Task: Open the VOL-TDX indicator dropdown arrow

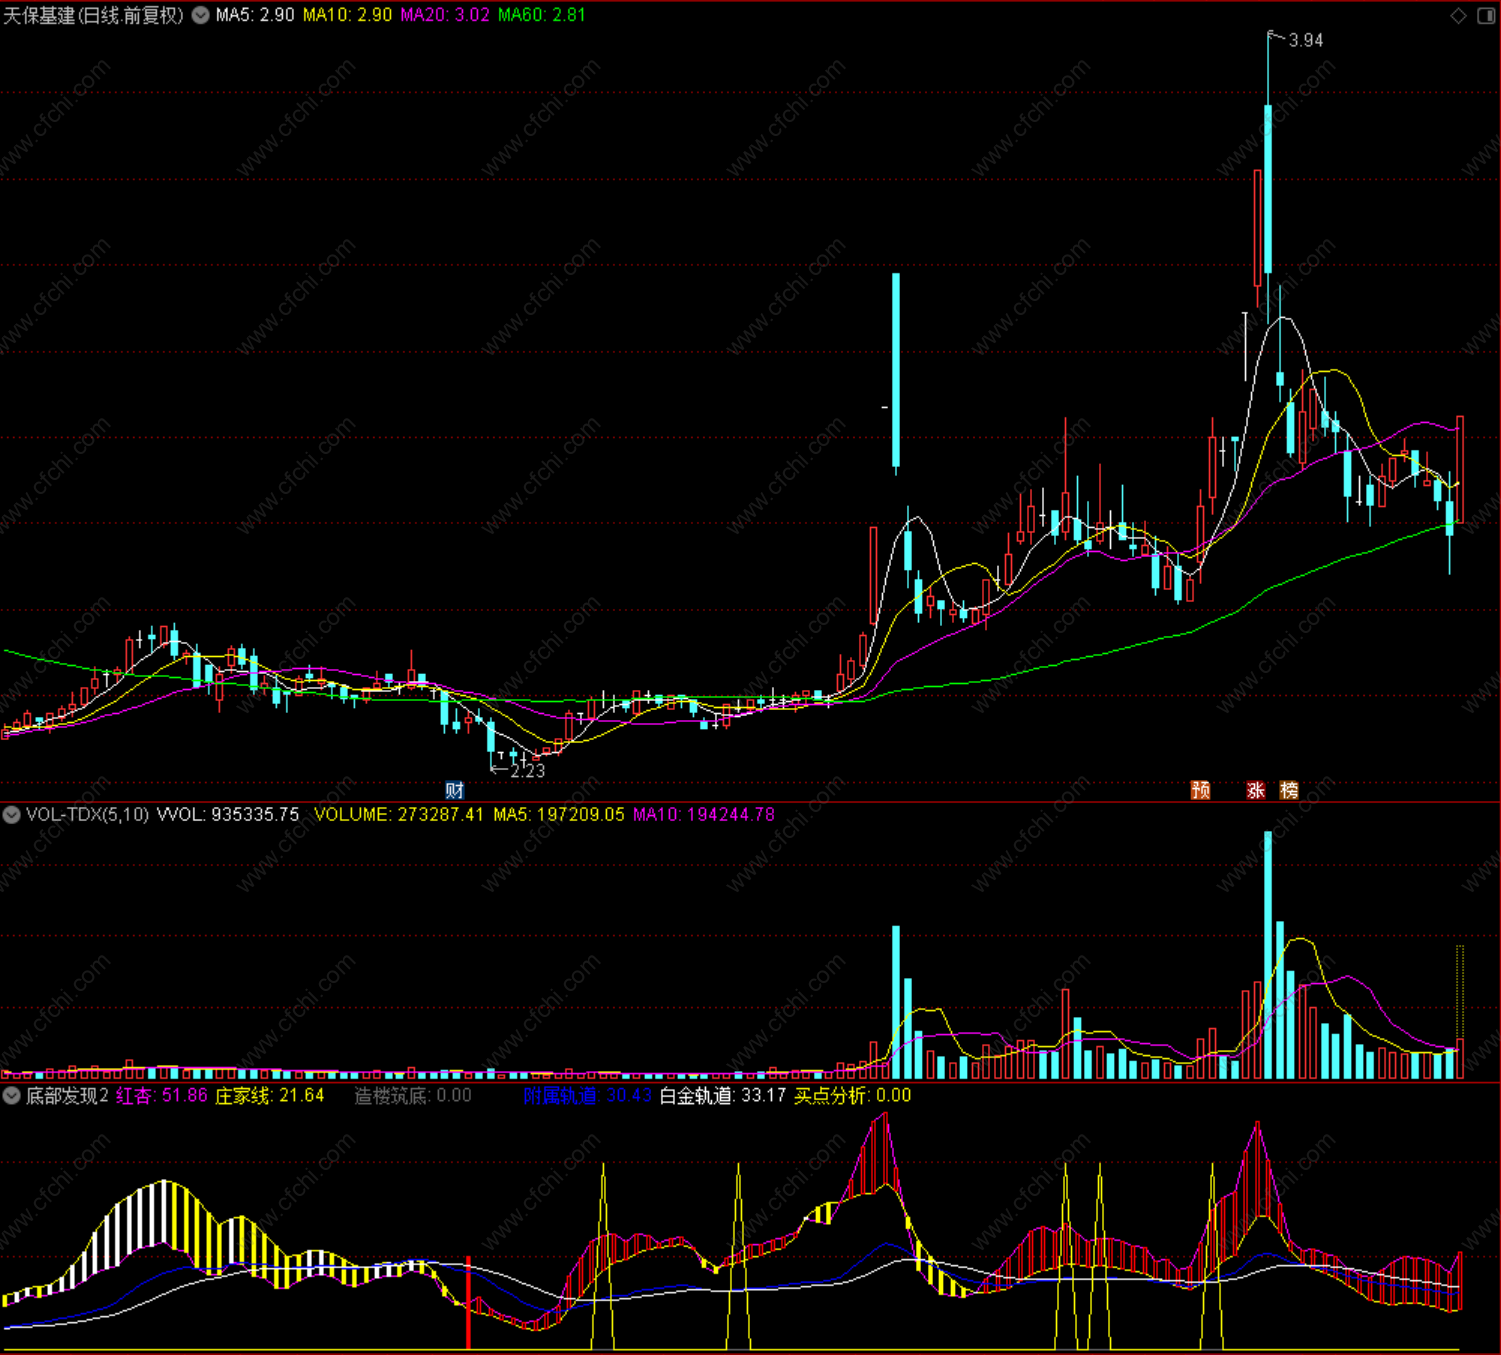Action: [x=11, y=815]
